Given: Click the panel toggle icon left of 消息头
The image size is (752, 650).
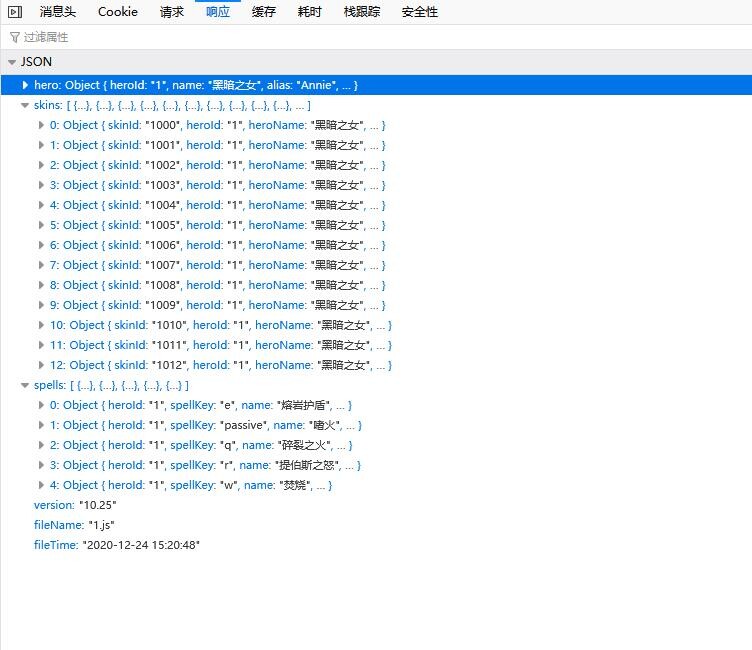Looking at the screenshot, I should [14, 12].
